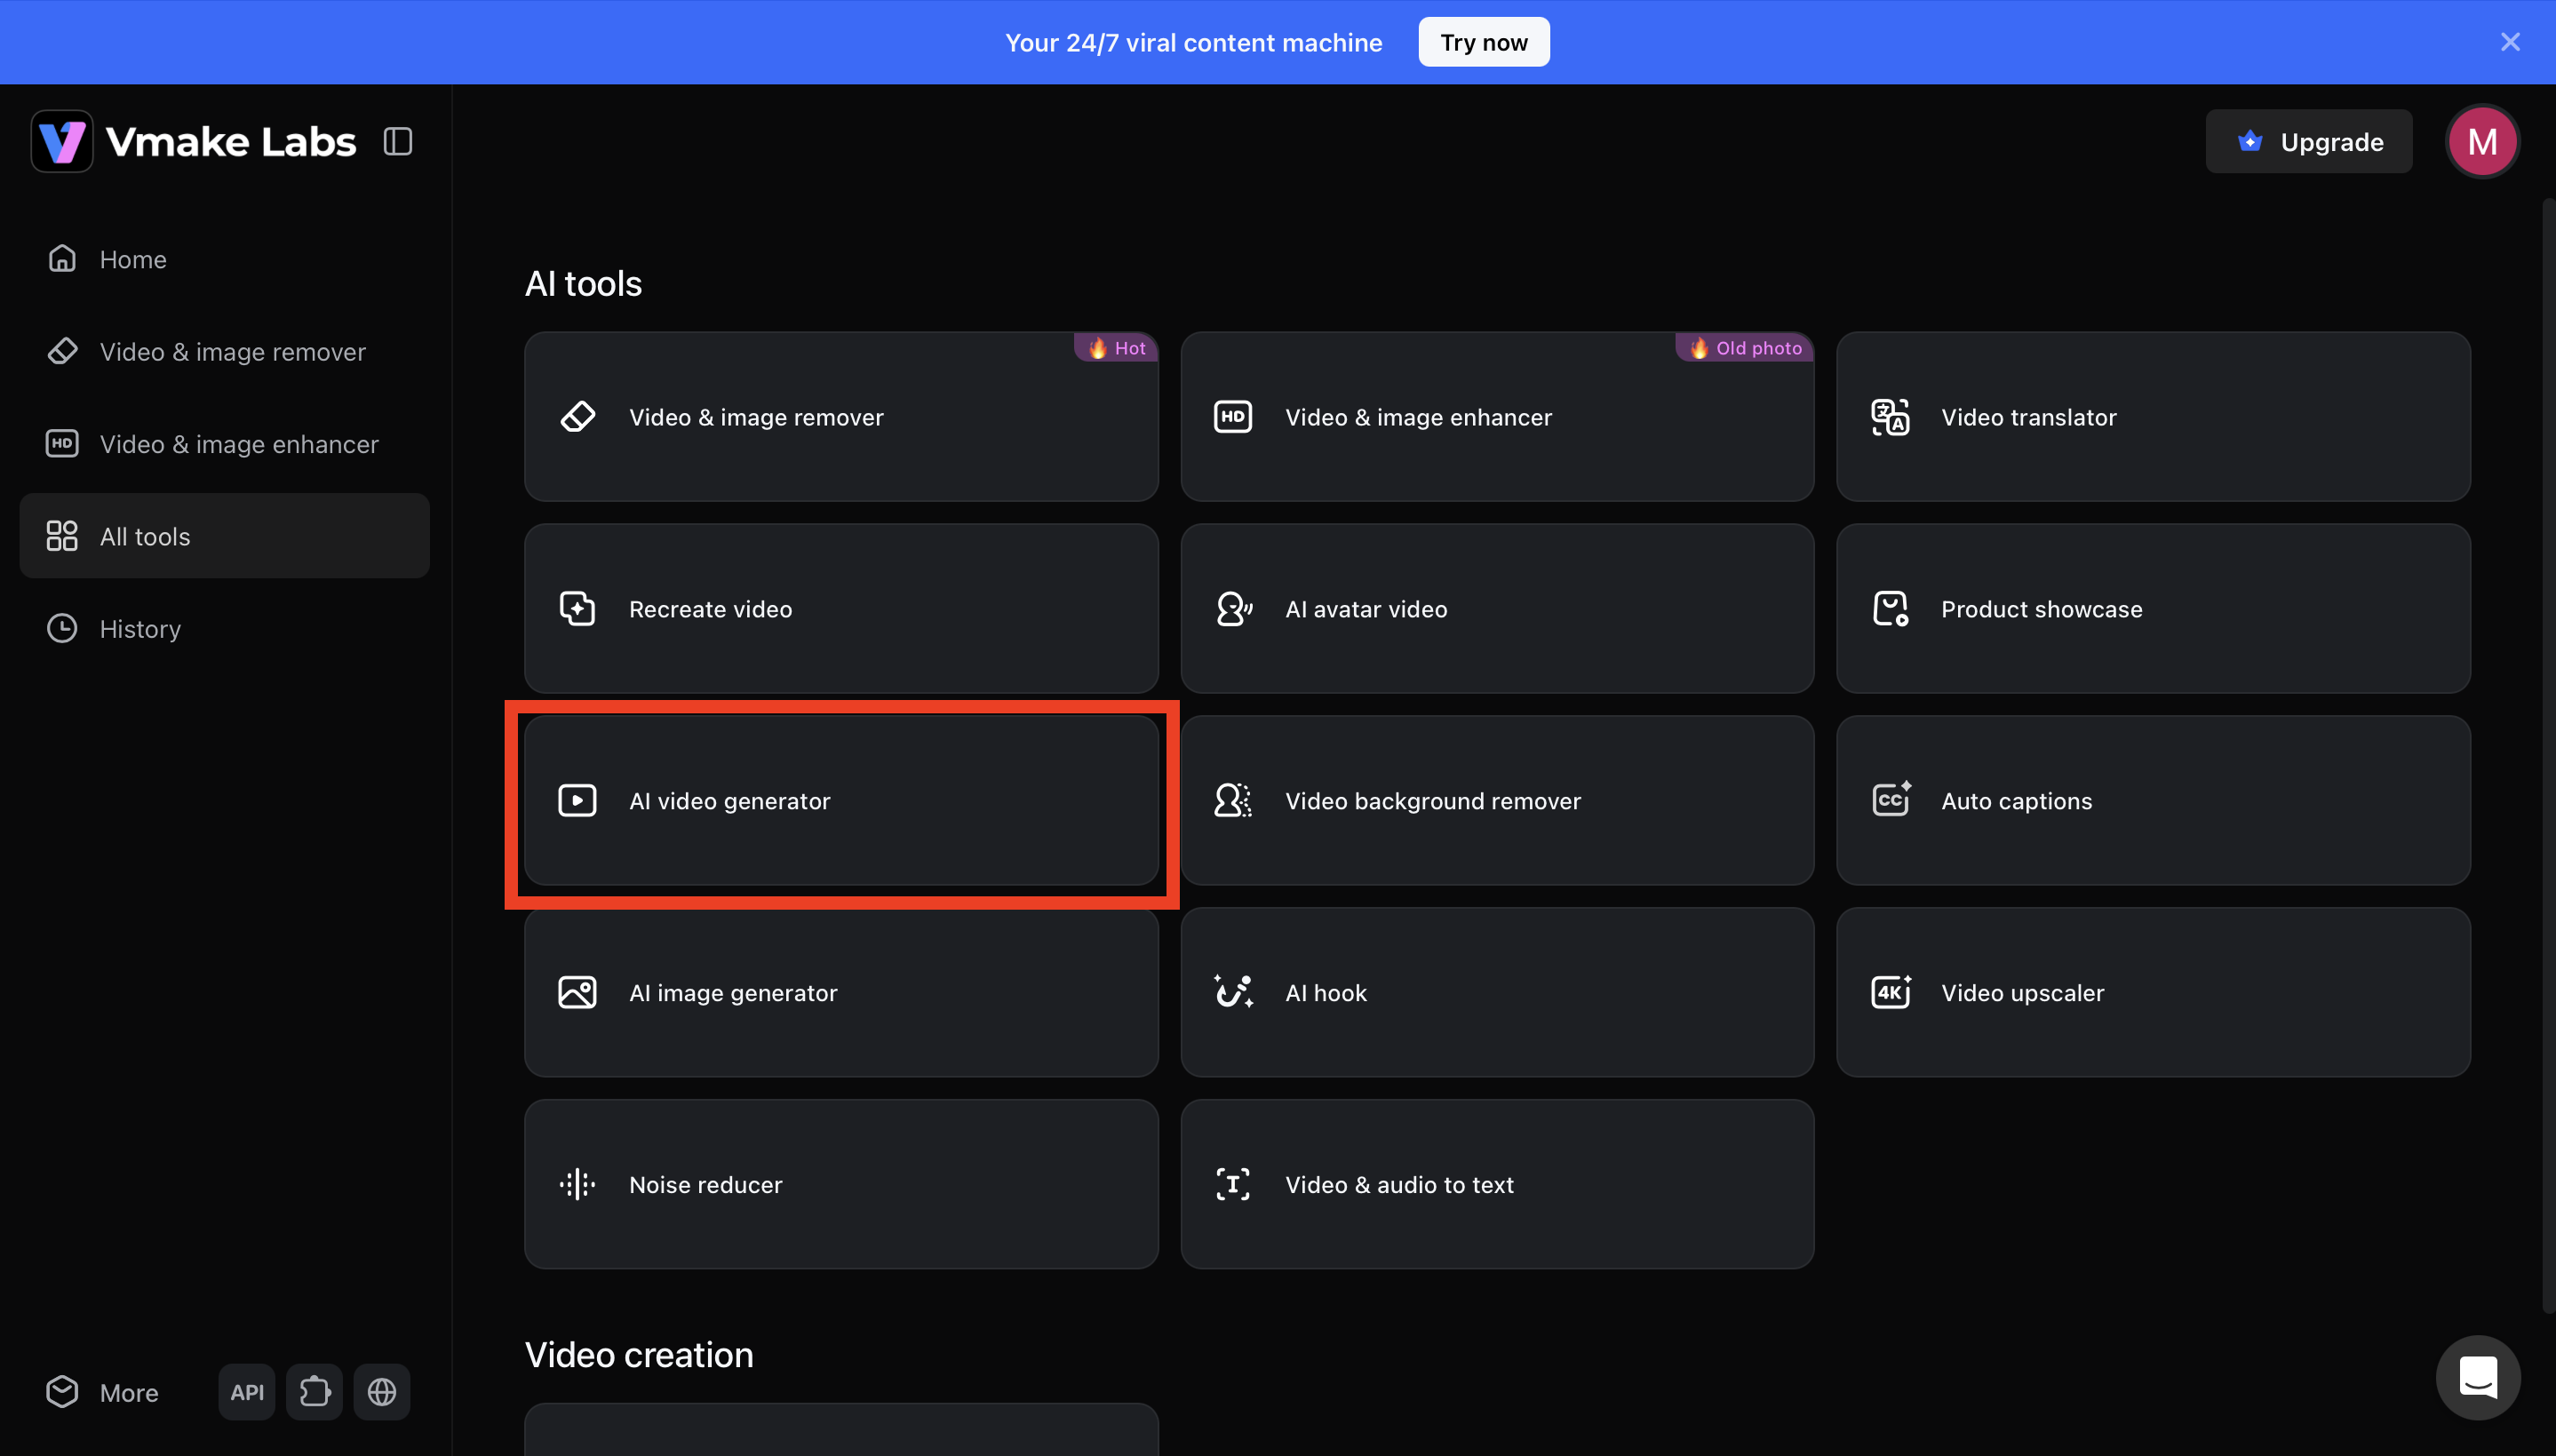
Task: Collapse the sidebar using the panel icon
Action: (398, 141)
